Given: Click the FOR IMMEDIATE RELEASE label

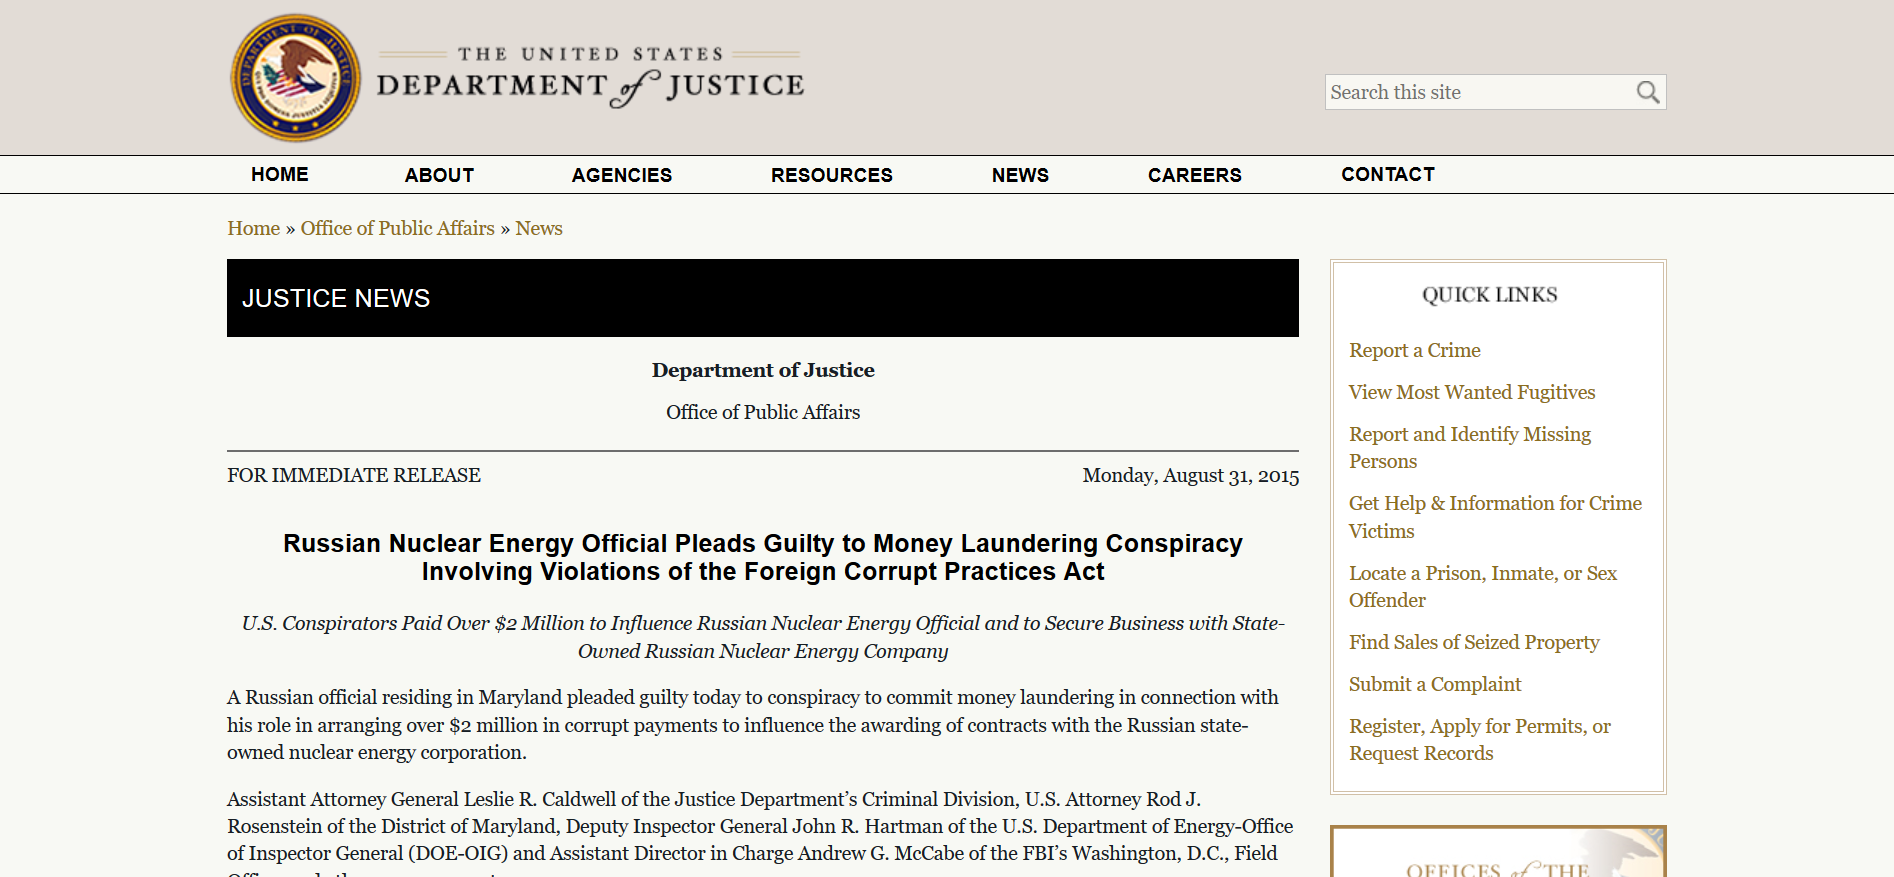Looking at the screenshot, I should click(354, 475).
